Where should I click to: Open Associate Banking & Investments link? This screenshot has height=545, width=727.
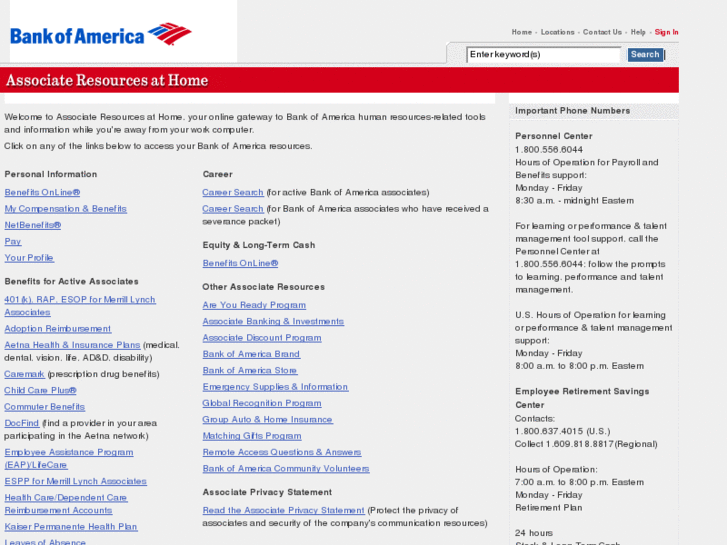tap(273, 321)
